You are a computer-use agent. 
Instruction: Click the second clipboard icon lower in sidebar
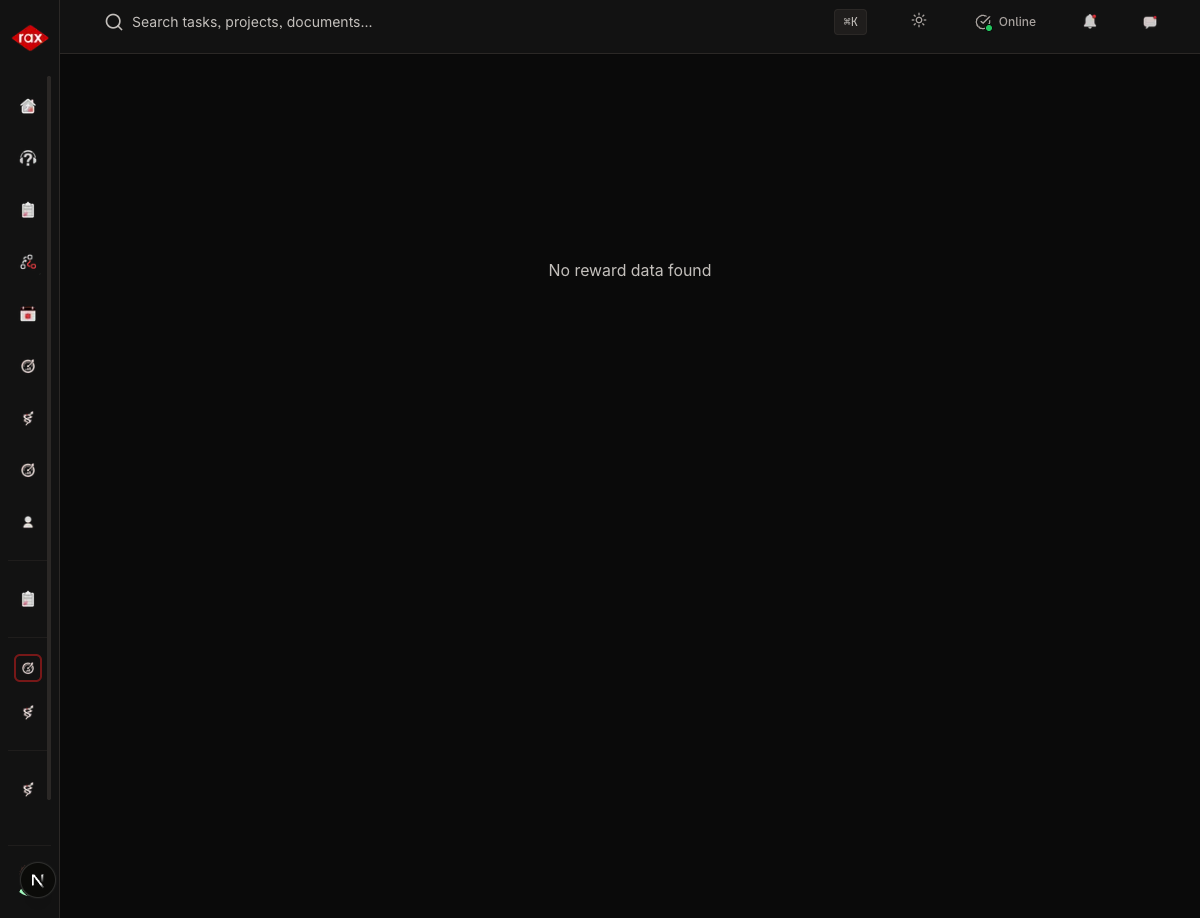pyautogui.click(x=28, y=599)
